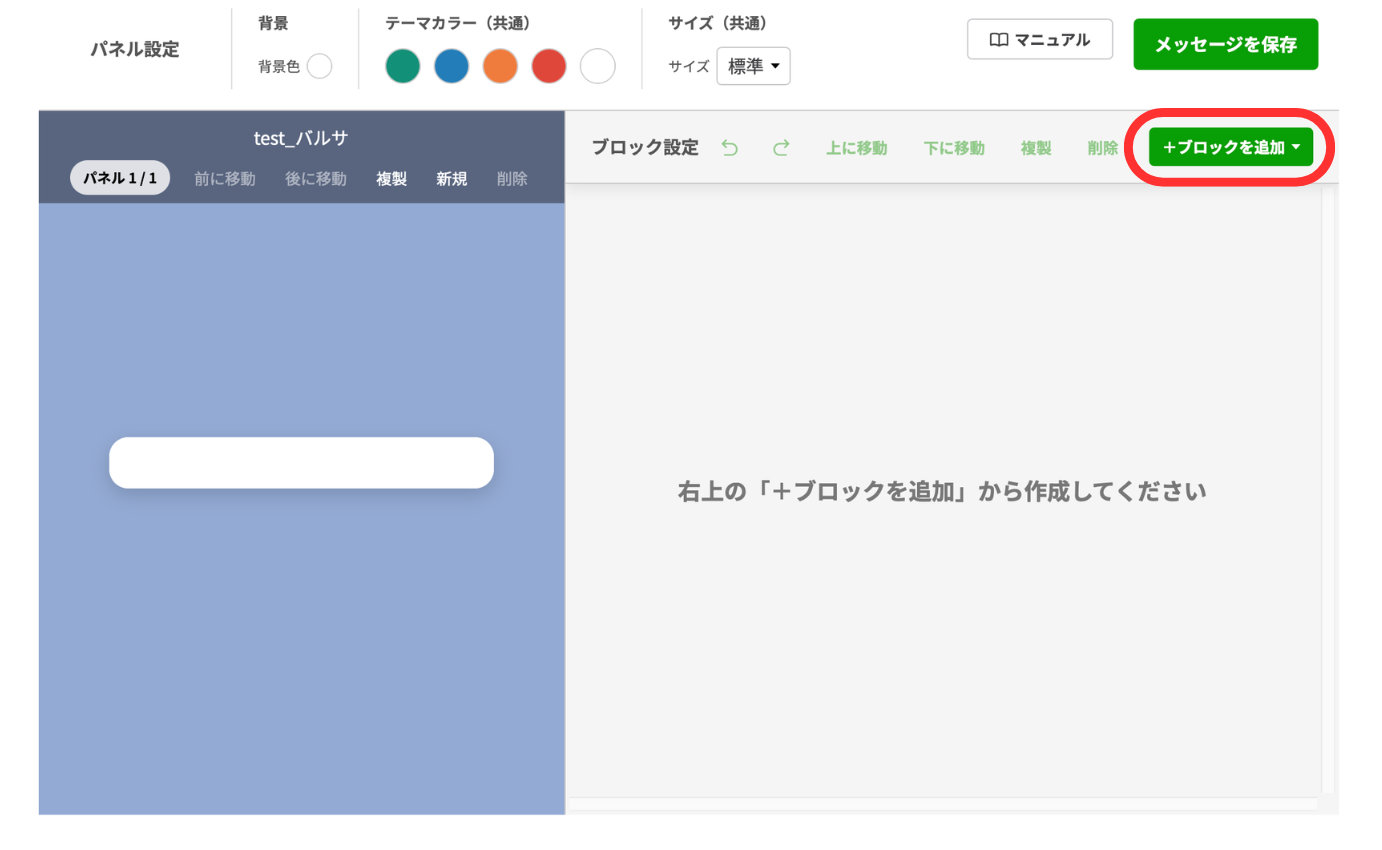Switch to the パネル1/1 tab
The height and width of the screenshot is (850, 1382).
tap(119, 178)
